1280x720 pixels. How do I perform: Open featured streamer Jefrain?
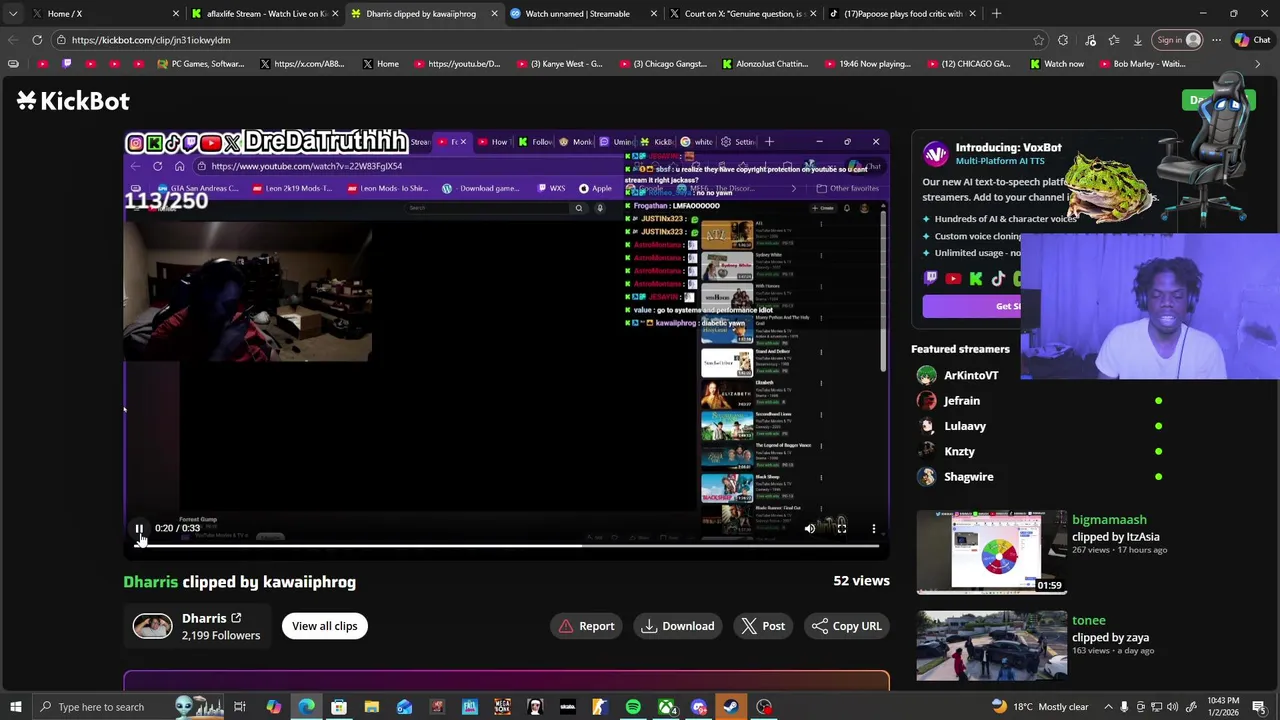pos(962,401)
